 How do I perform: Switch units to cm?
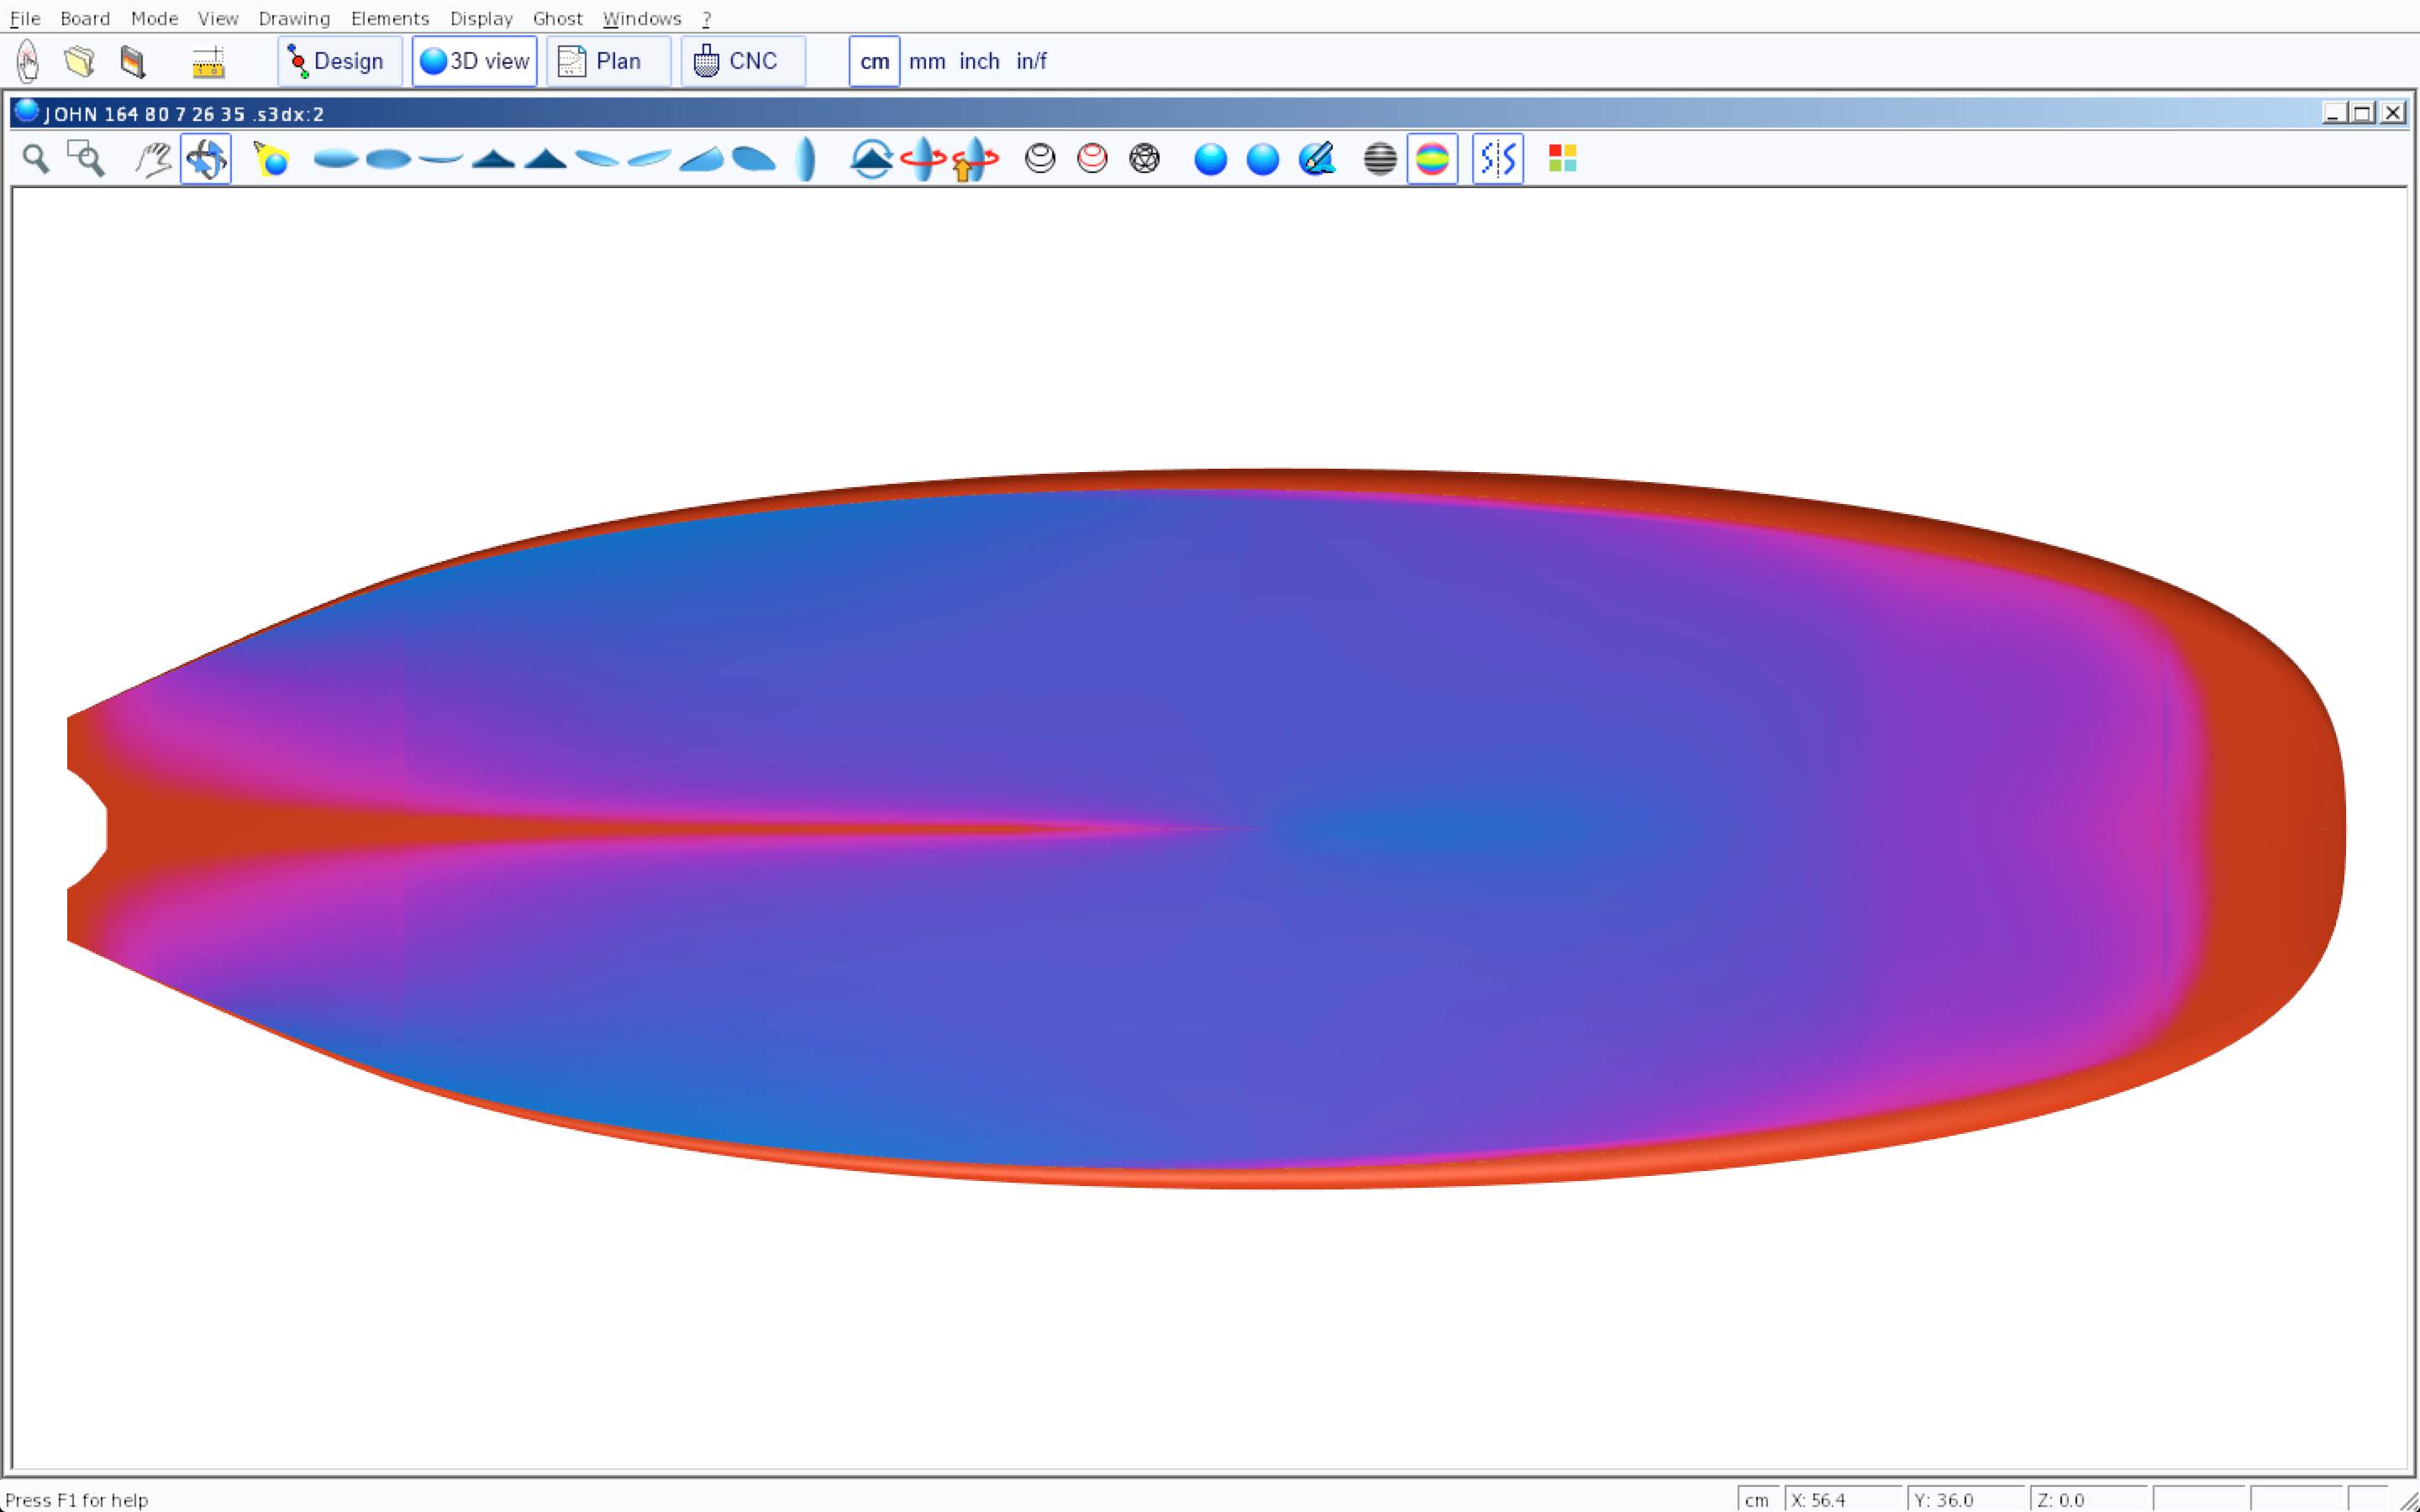point(874,61)
